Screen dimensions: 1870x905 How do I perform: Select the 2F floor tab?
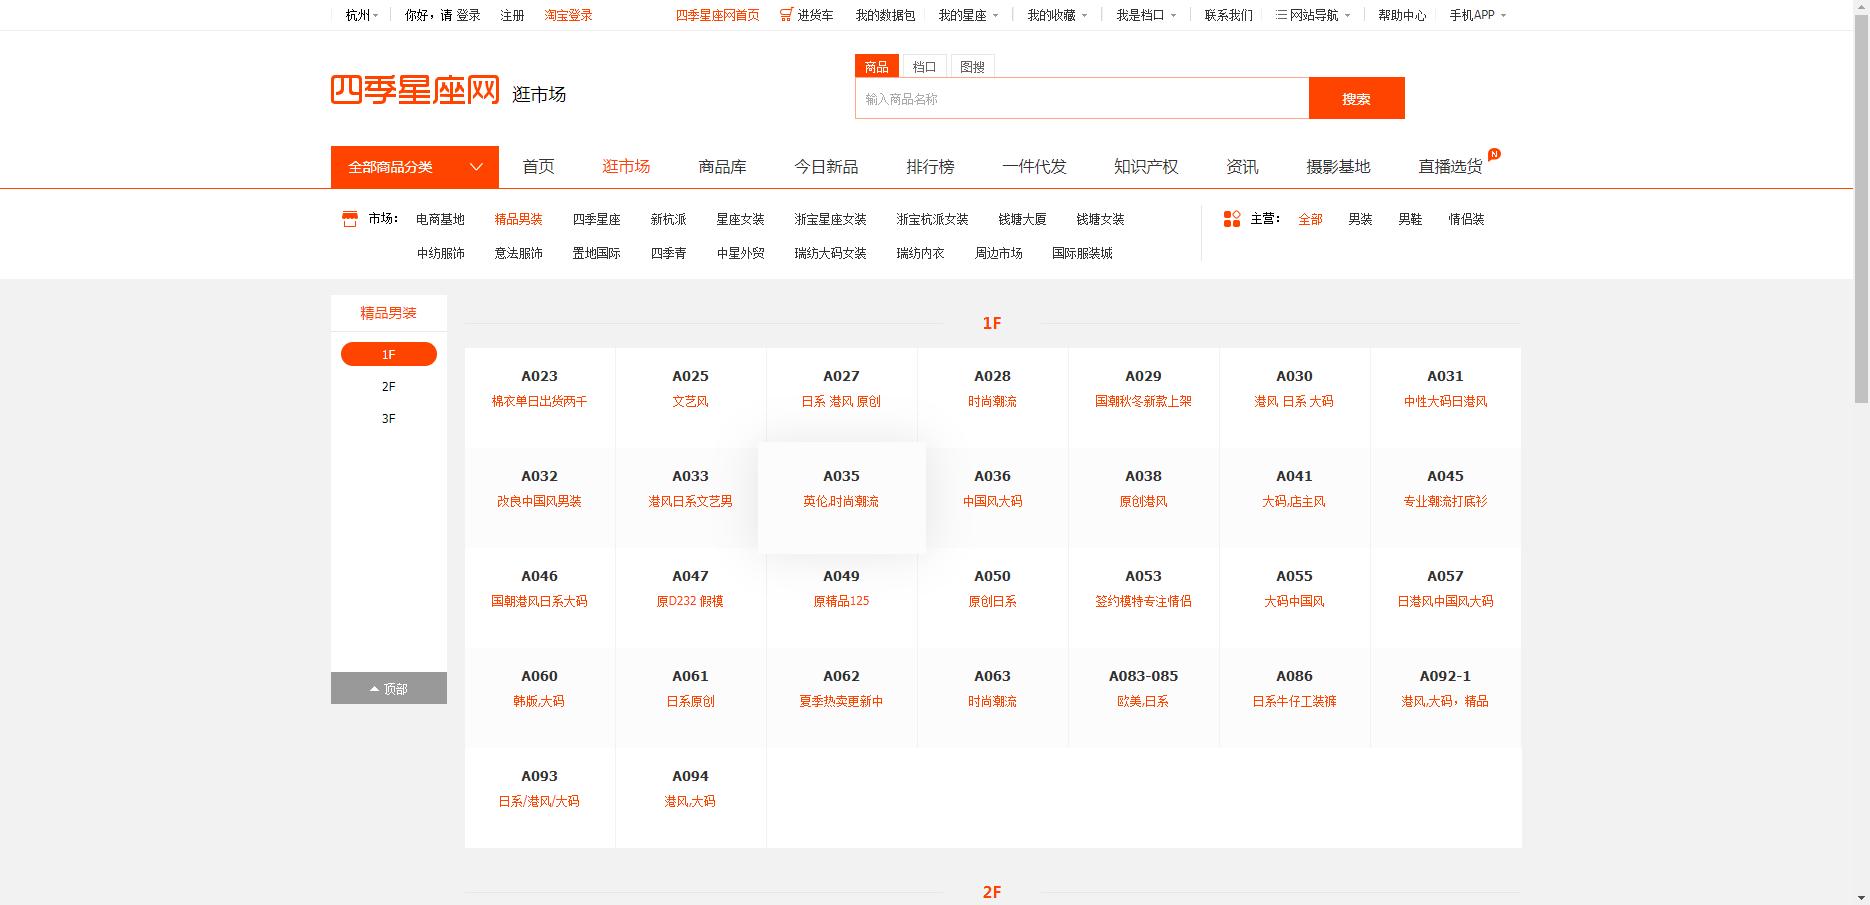(388, 386)
